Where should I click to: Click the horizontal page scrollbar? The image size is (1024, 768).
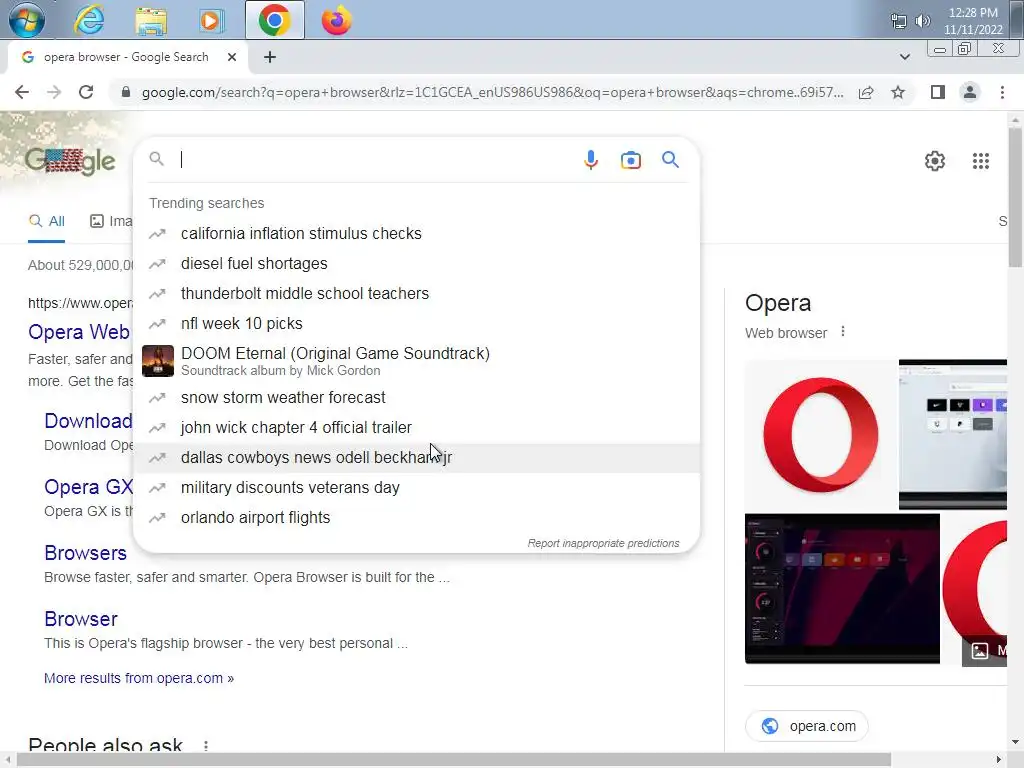click(x=454, y=760)
